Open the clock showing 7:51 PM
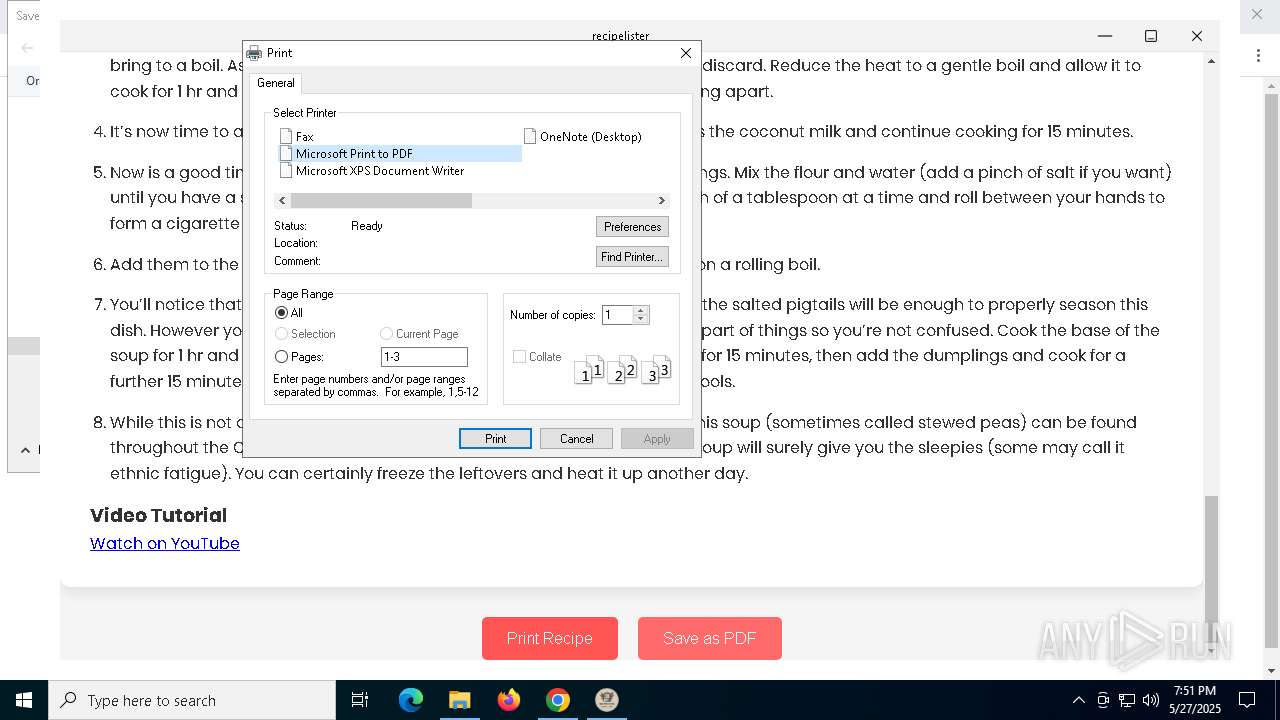This screenshot has height=720, width=1280. 1195,700
